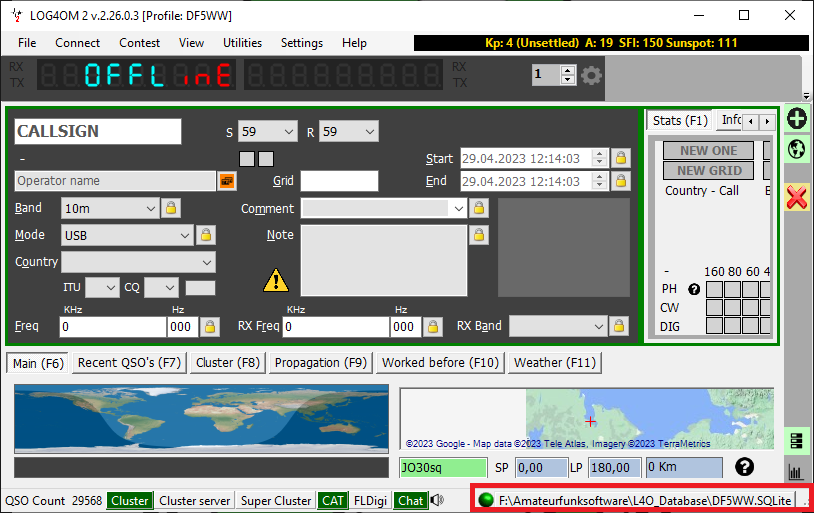Viewport: 814px width, 513px height.
Task: Click the CALLSIGN input field
Action: (x=98, y=131)
